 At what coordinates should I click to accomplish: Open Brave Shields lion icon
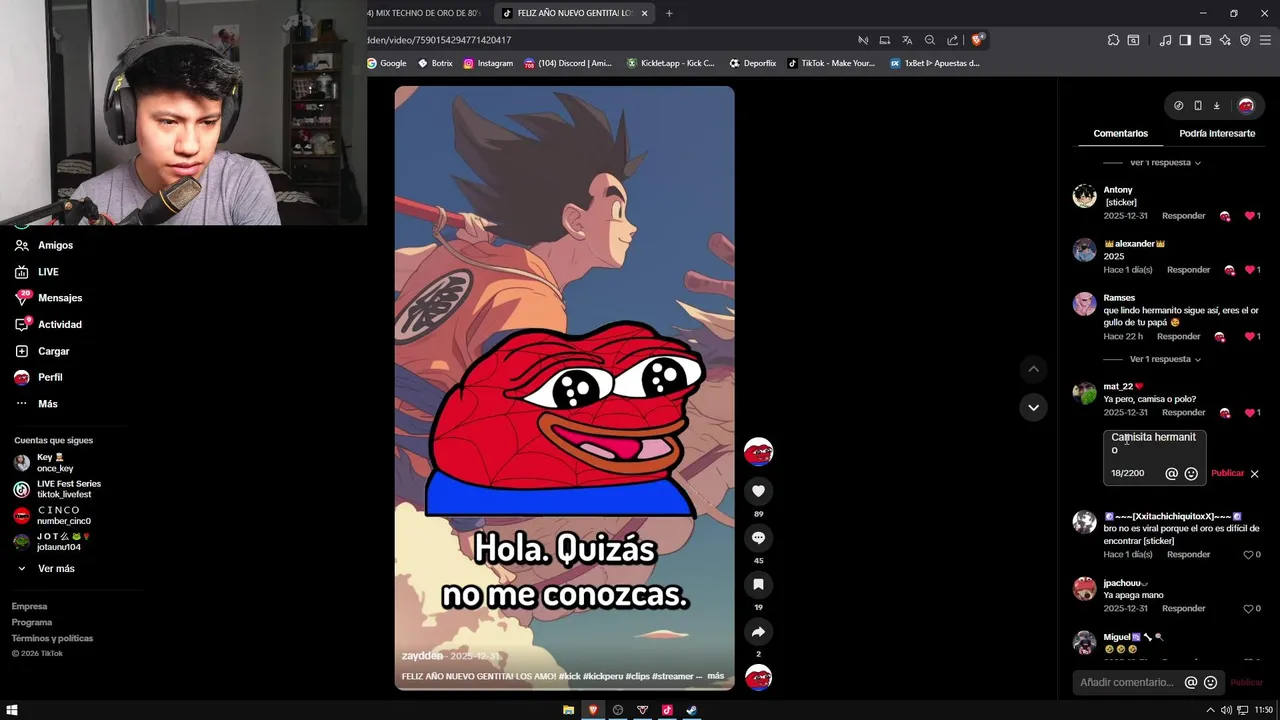click(978, 40)
